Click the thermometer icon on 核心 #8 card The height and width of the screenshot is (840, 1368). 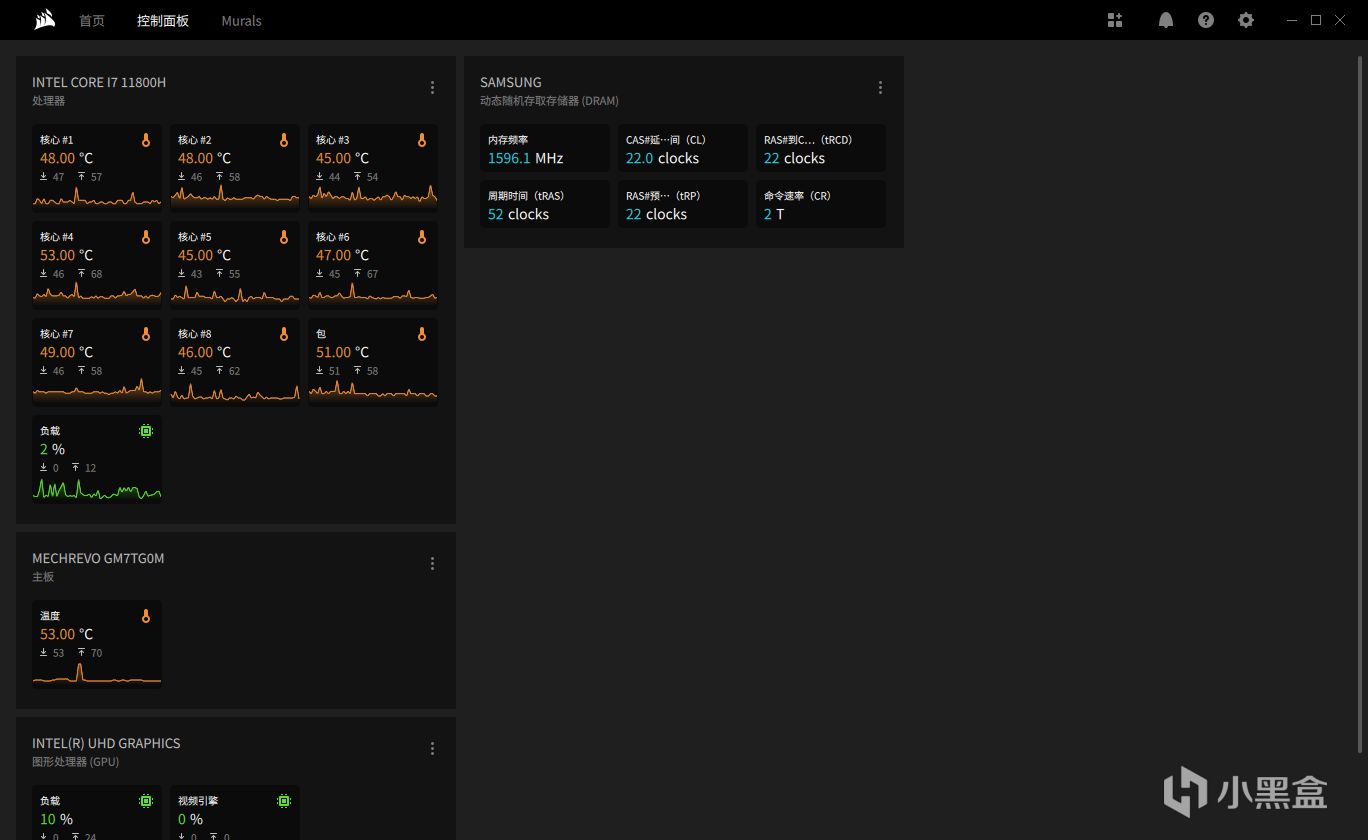[284, 334]
